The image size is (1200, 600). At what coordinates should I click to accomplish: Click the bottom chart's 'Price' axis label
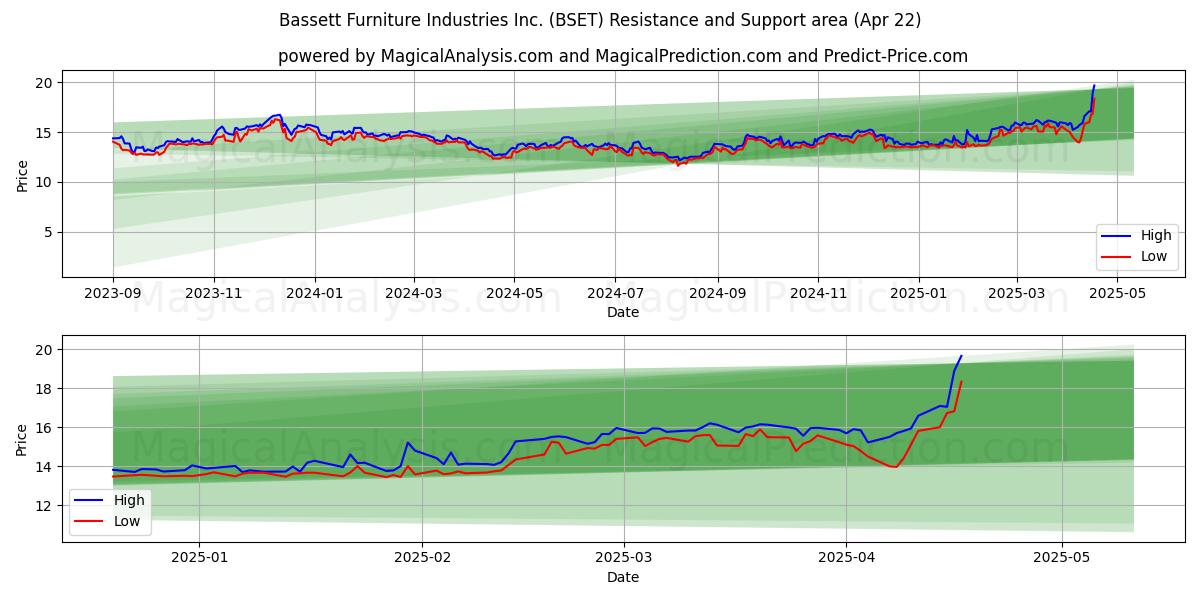(x=22, y=438)
